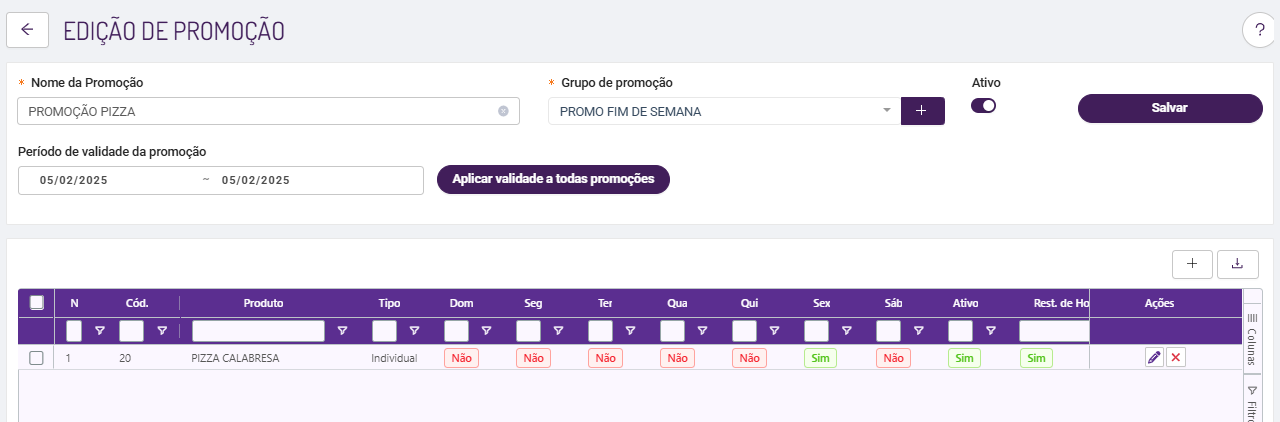Delete the PIZZA CALABRESA row
Screen dimensions: 1280x422
click(x=1176, y=358)
